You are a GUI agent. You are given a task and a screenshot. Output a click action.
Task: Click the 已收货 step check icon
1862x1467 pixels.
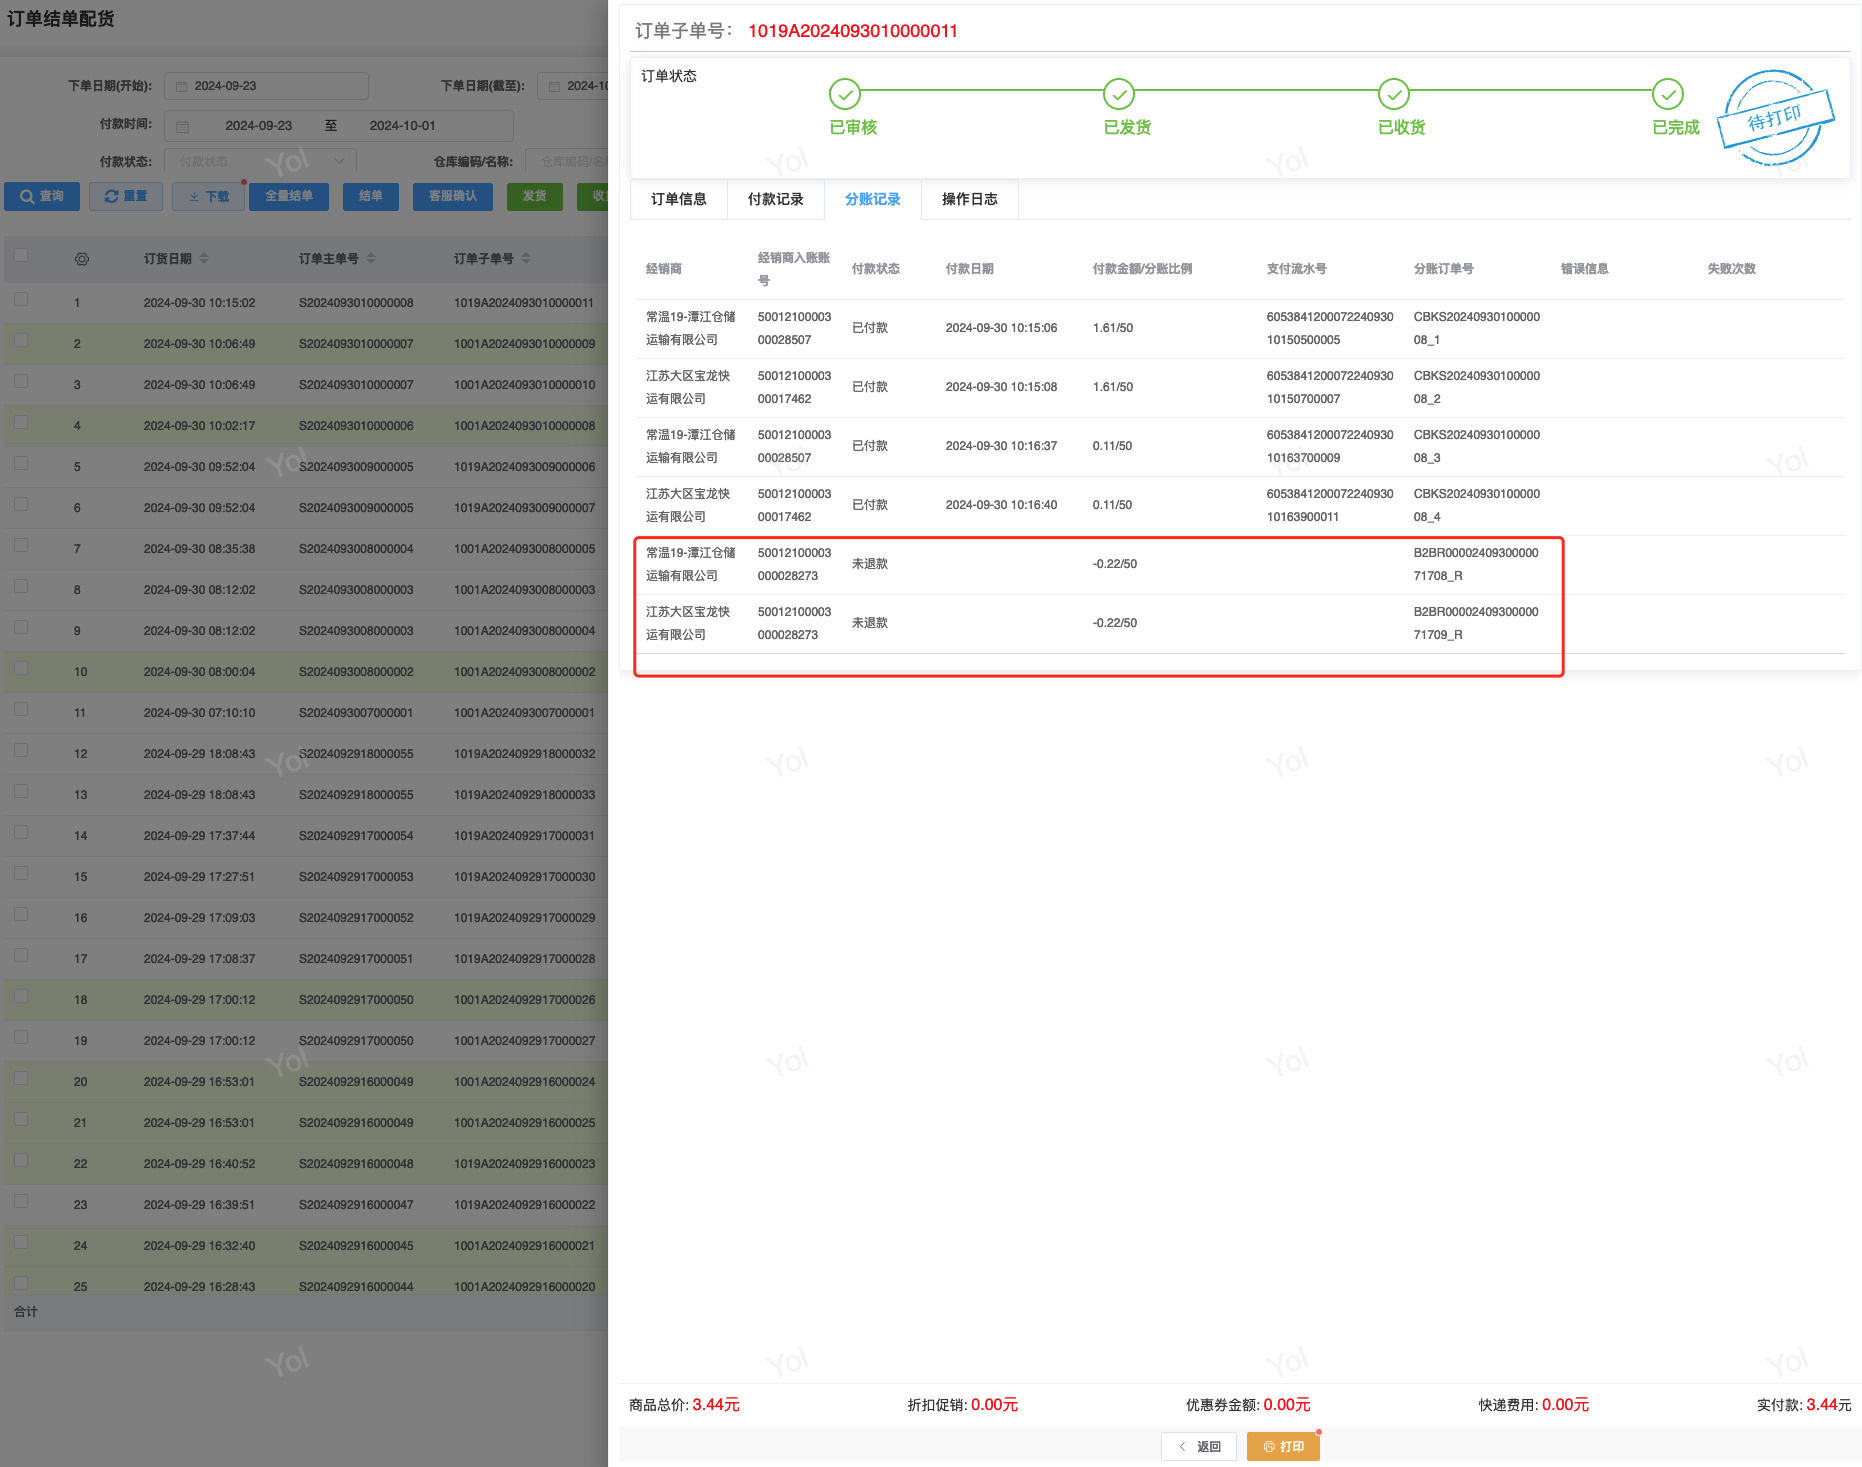(1394, 94)
